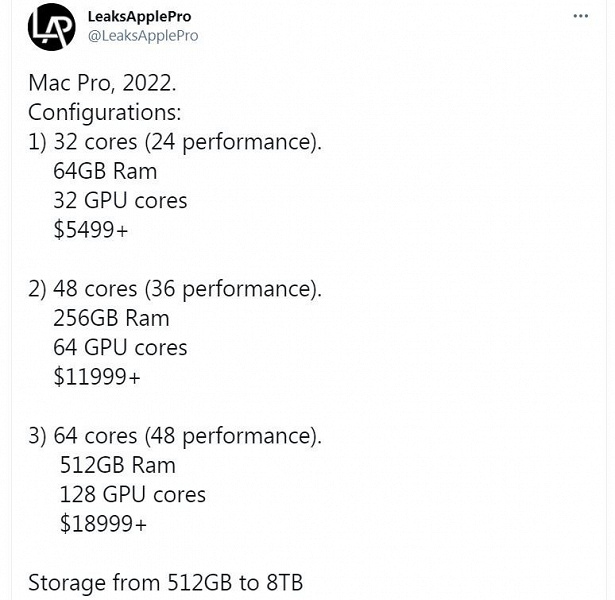This screenshot has height=600, width=615.
Task: Select the "48 cores (36 performance)" line
Action: point(187,289)
